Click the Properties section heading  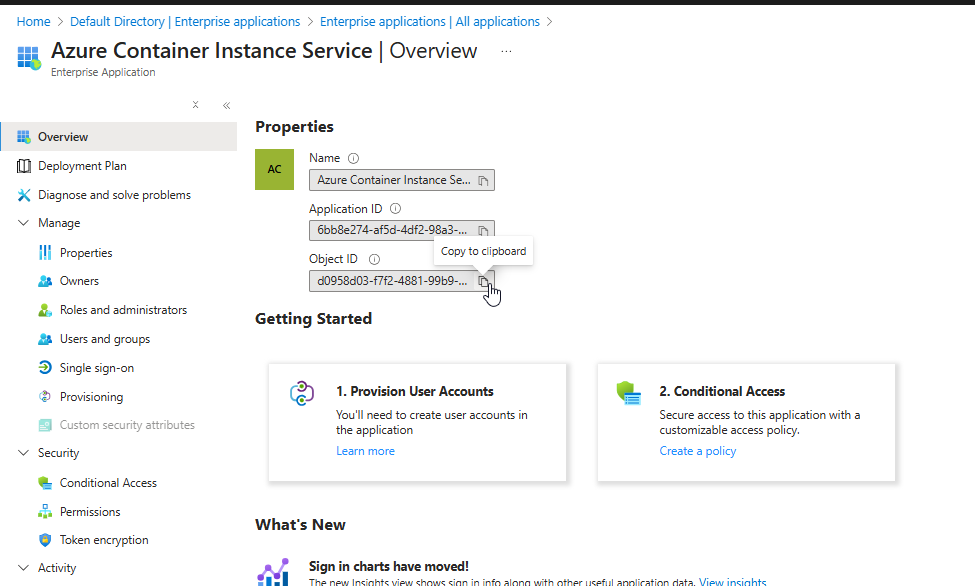(x=294, y=127)
